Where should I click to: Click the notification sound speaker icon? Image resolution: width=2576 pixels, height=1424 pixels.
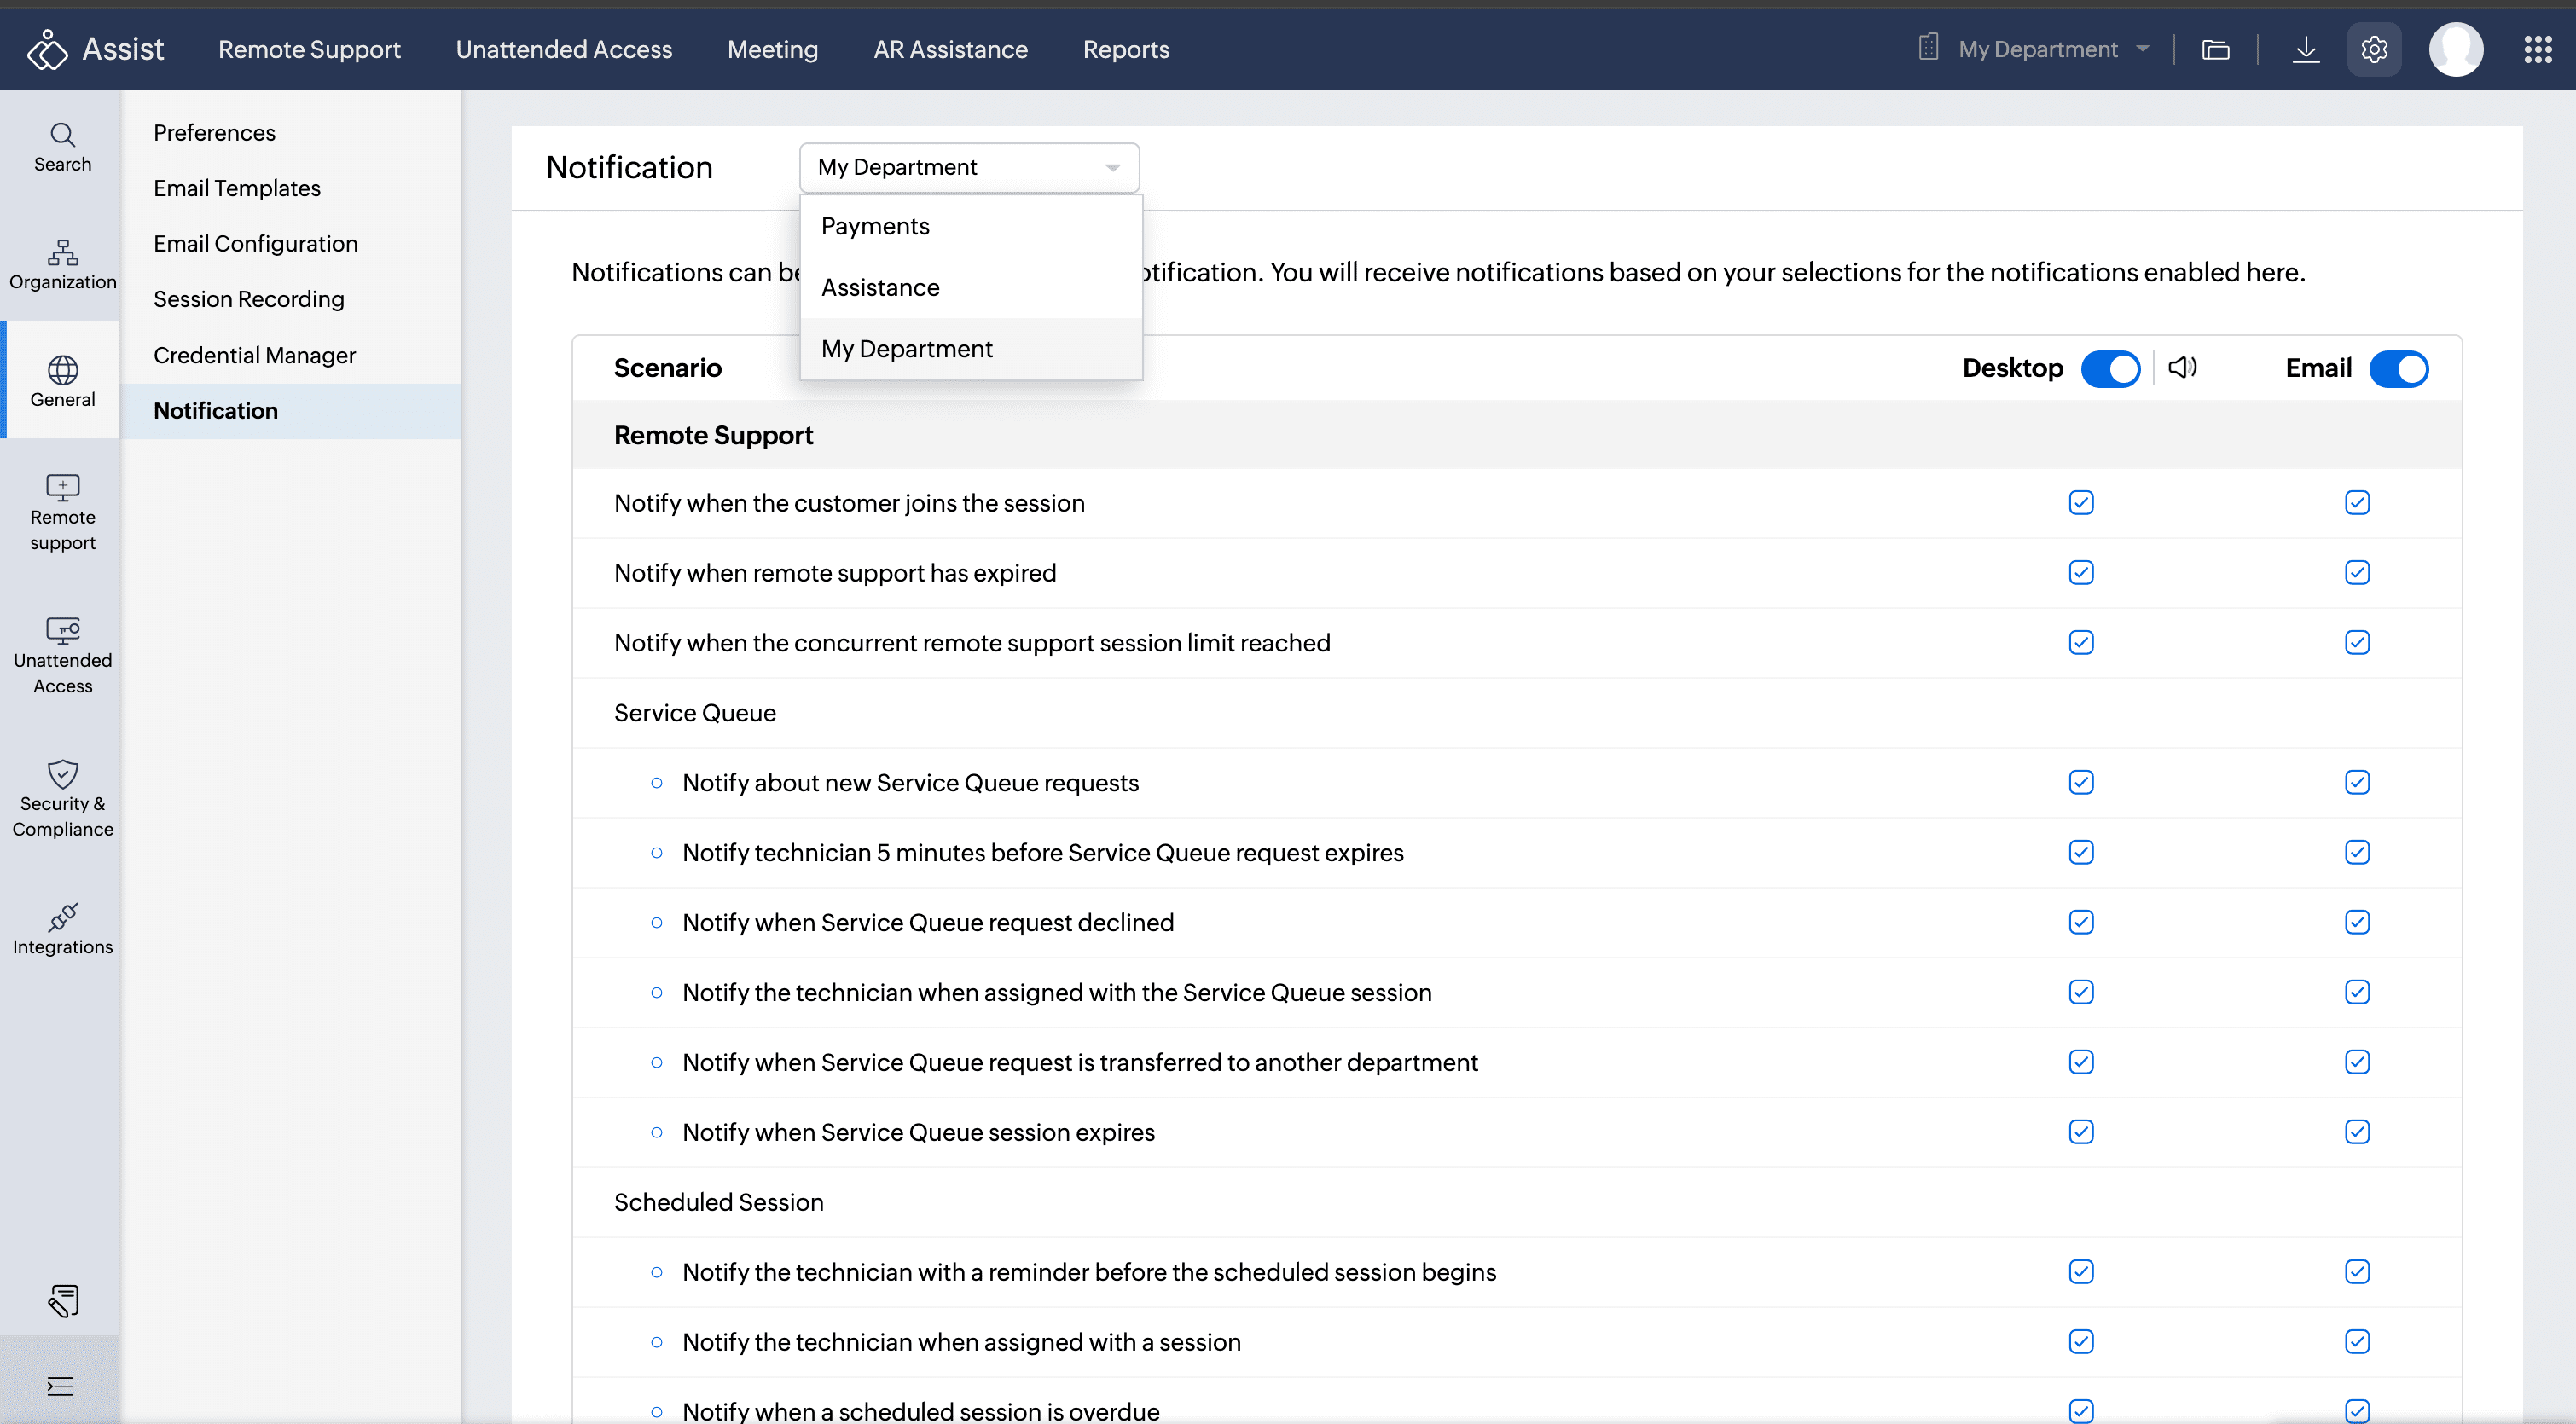(x=2182, y=367)
